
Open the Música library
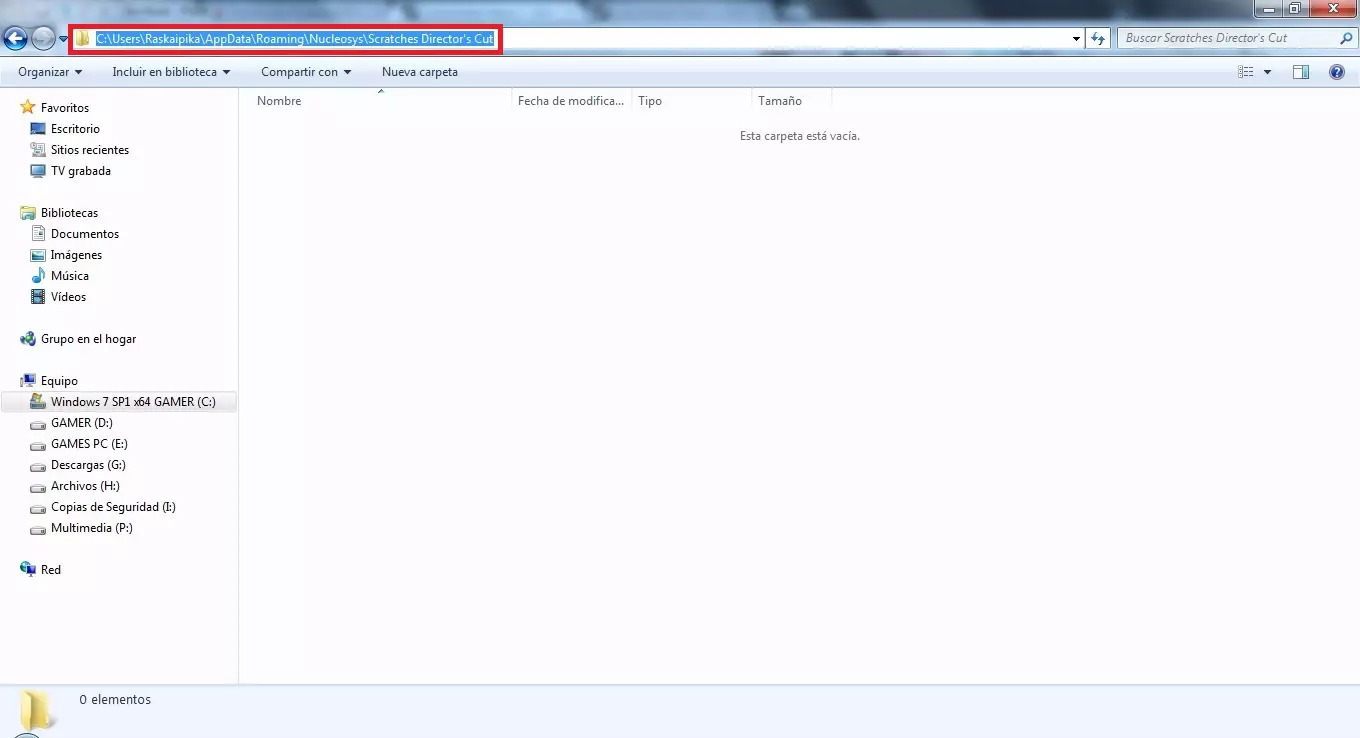70,276
